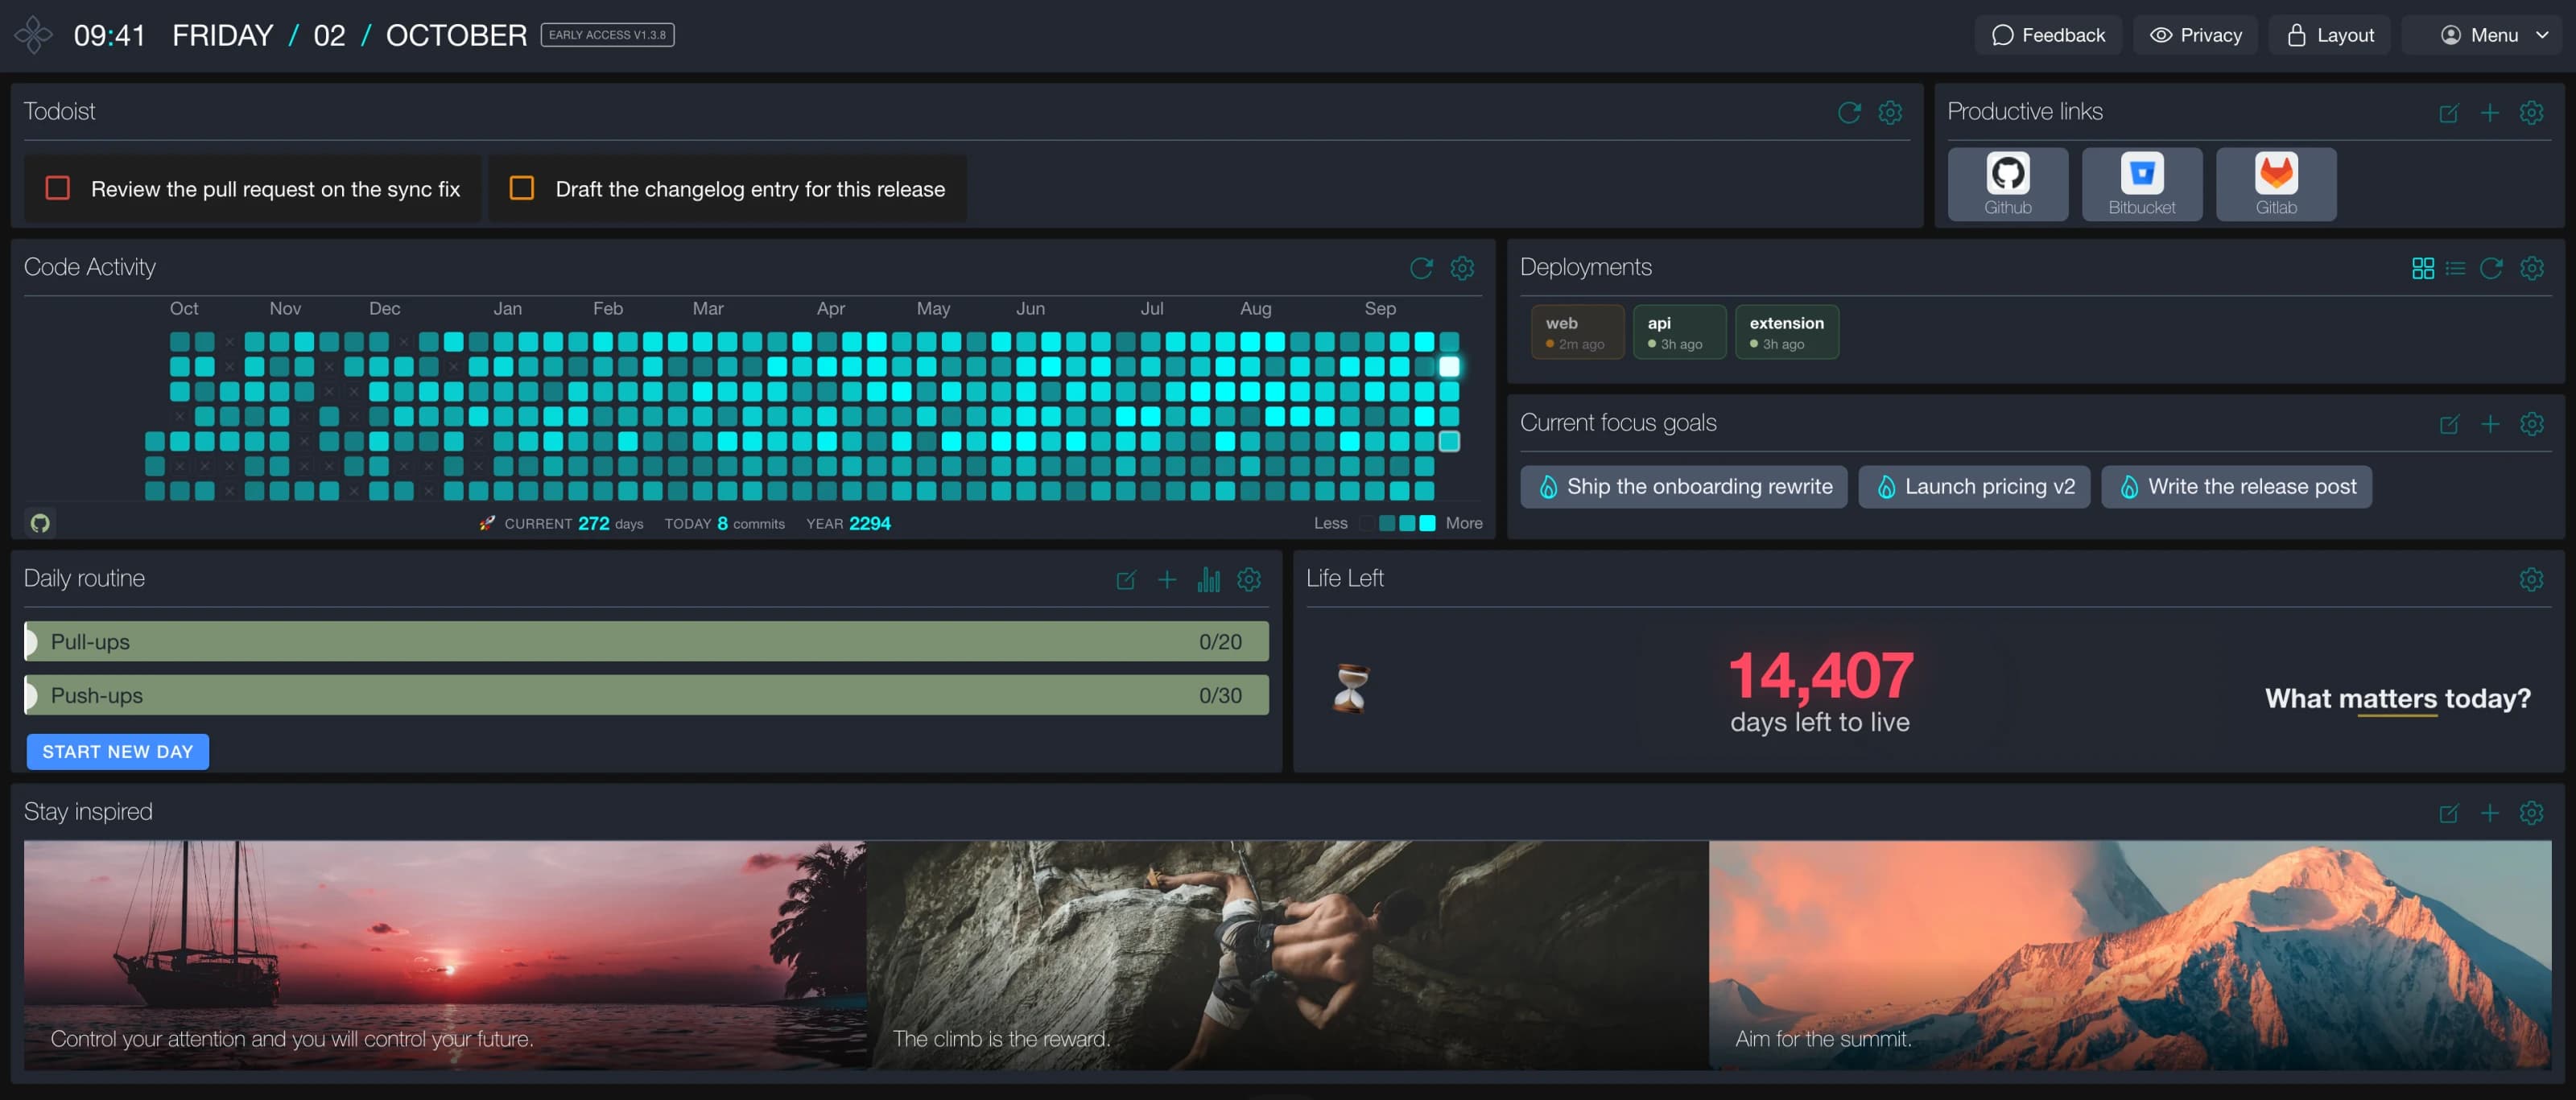Click GitHub octocat icon under activity graph

point(40,523)
